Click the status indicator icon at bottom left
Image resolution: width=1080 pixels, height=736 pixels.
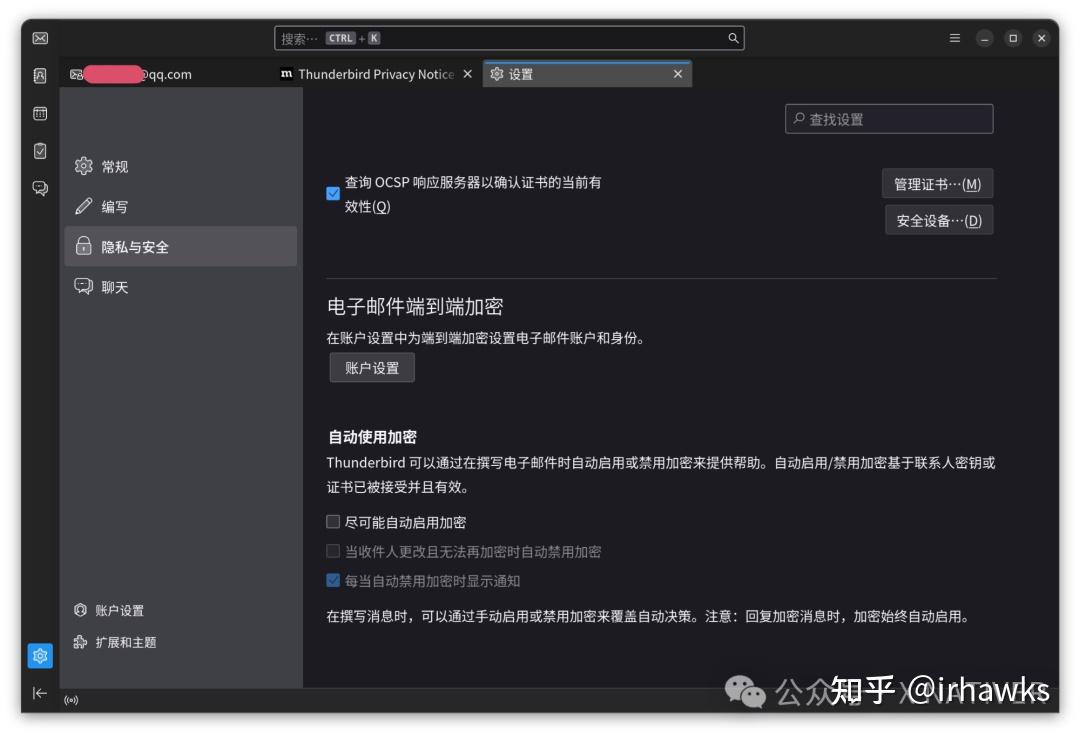click(70, 700)
